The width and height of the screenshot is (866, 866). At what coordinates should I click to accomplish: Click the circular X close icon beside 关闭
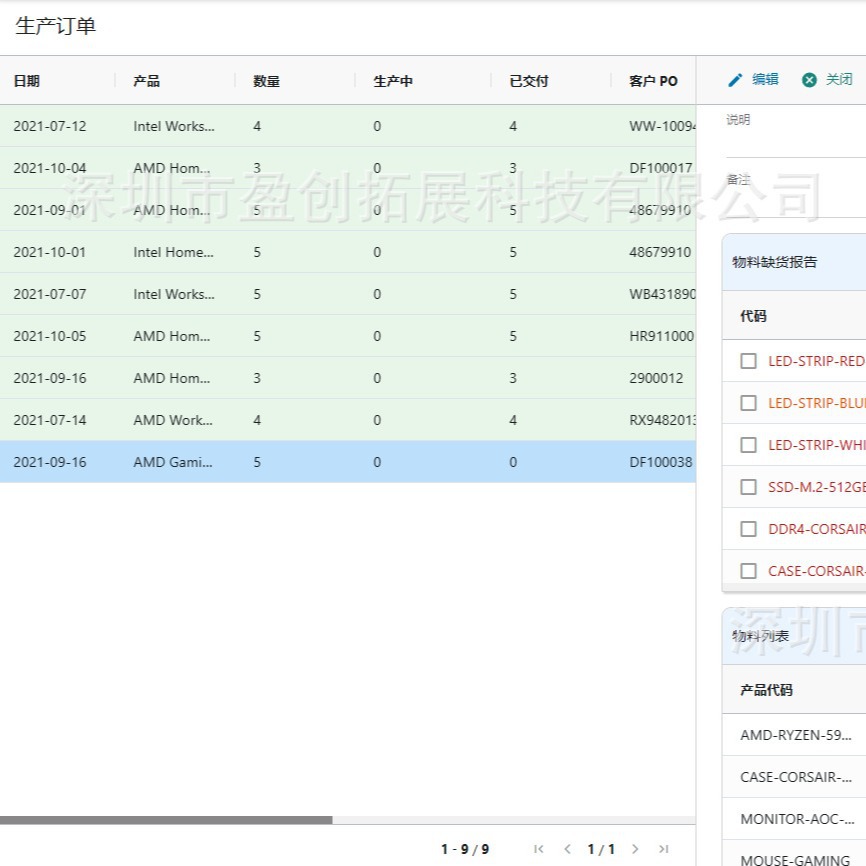point(810,80)
